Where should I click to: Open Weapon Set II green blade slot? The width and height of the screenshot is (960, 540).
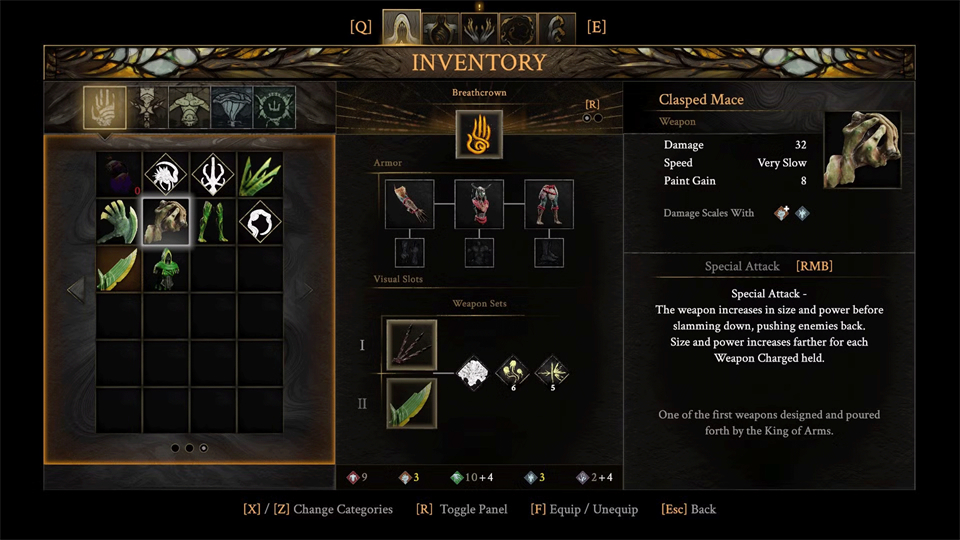pyautogui.click(x=411, y=403)
